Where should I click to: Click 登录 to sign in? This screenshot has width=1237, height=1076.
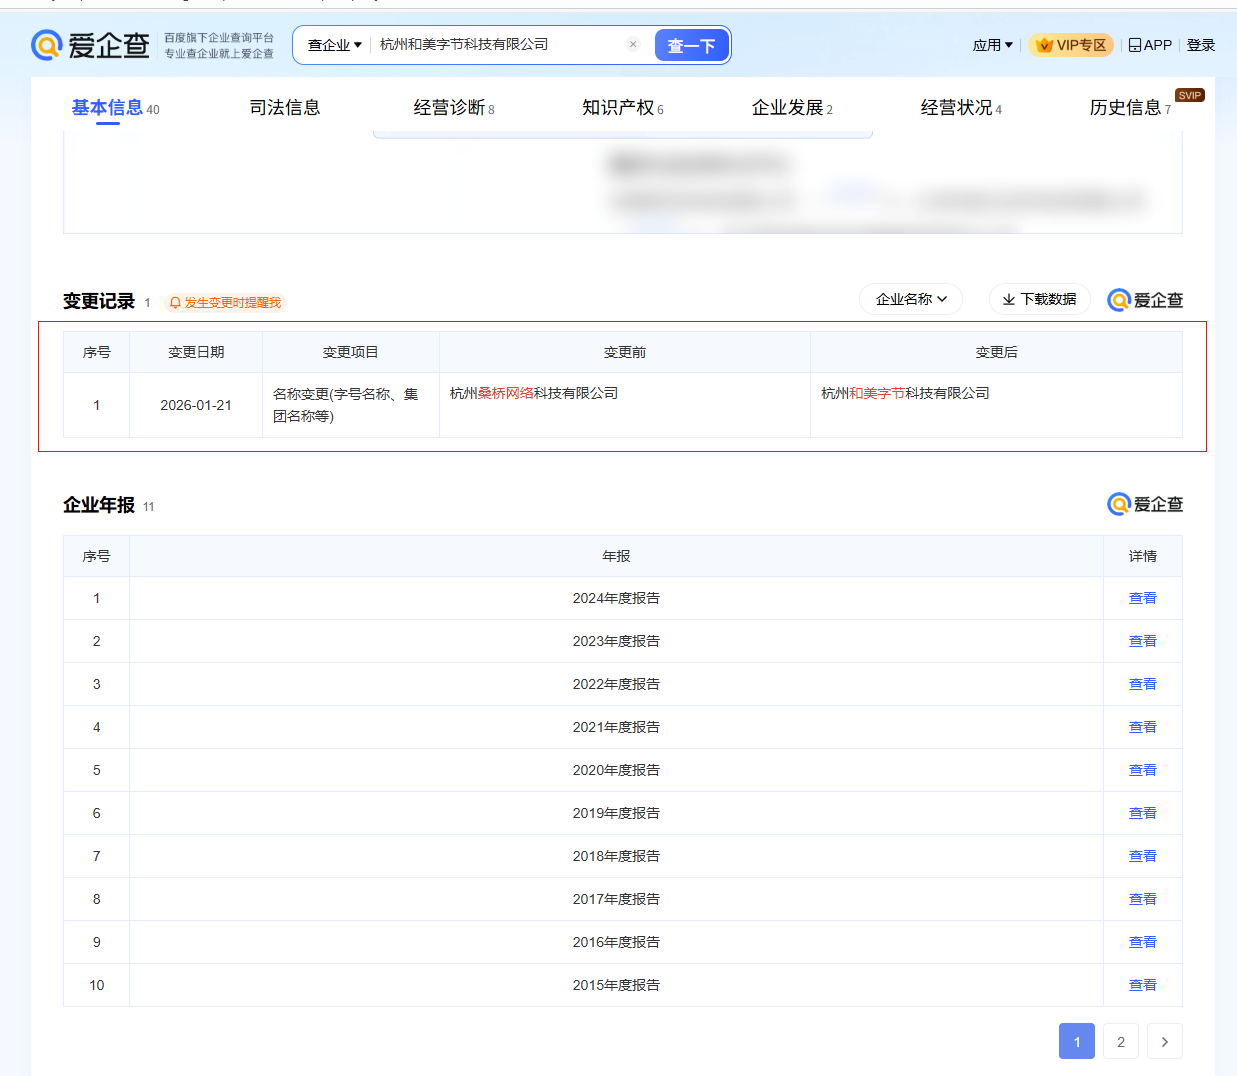click(x=1199, y=44)
